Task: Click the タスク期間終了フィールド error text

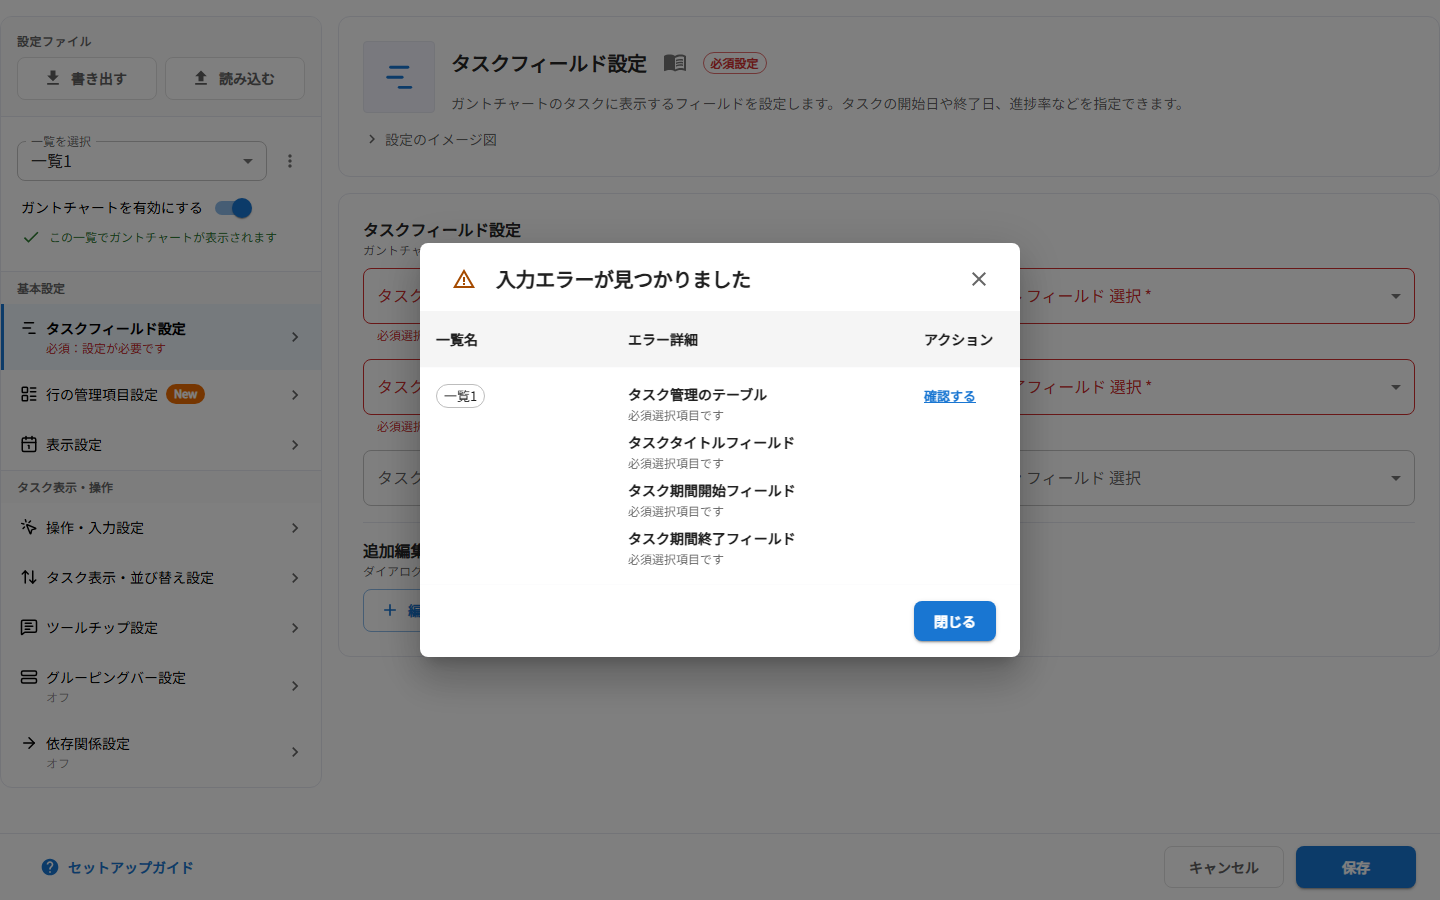Action: 711,538
